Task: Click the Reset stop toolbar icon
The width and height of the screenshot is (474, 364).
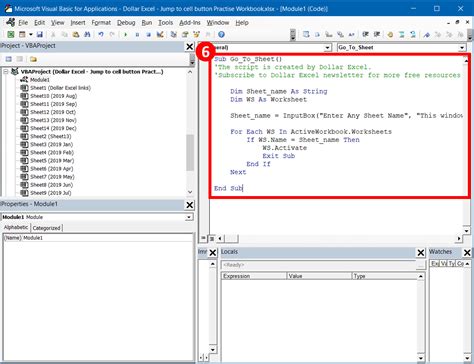Action: [148, 34]
